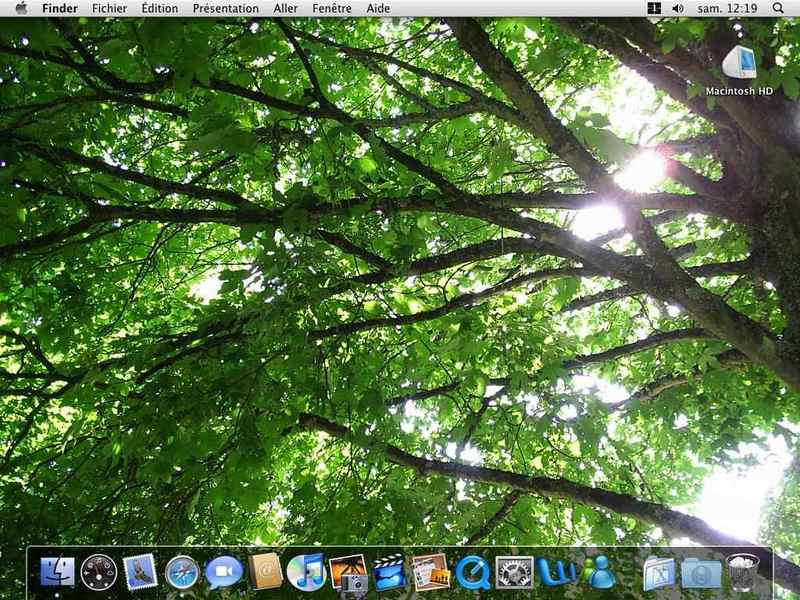This screenshot has width=800, height=600.
Task: Open MSN Messenger in the Dock
Action: coord(599,571)
